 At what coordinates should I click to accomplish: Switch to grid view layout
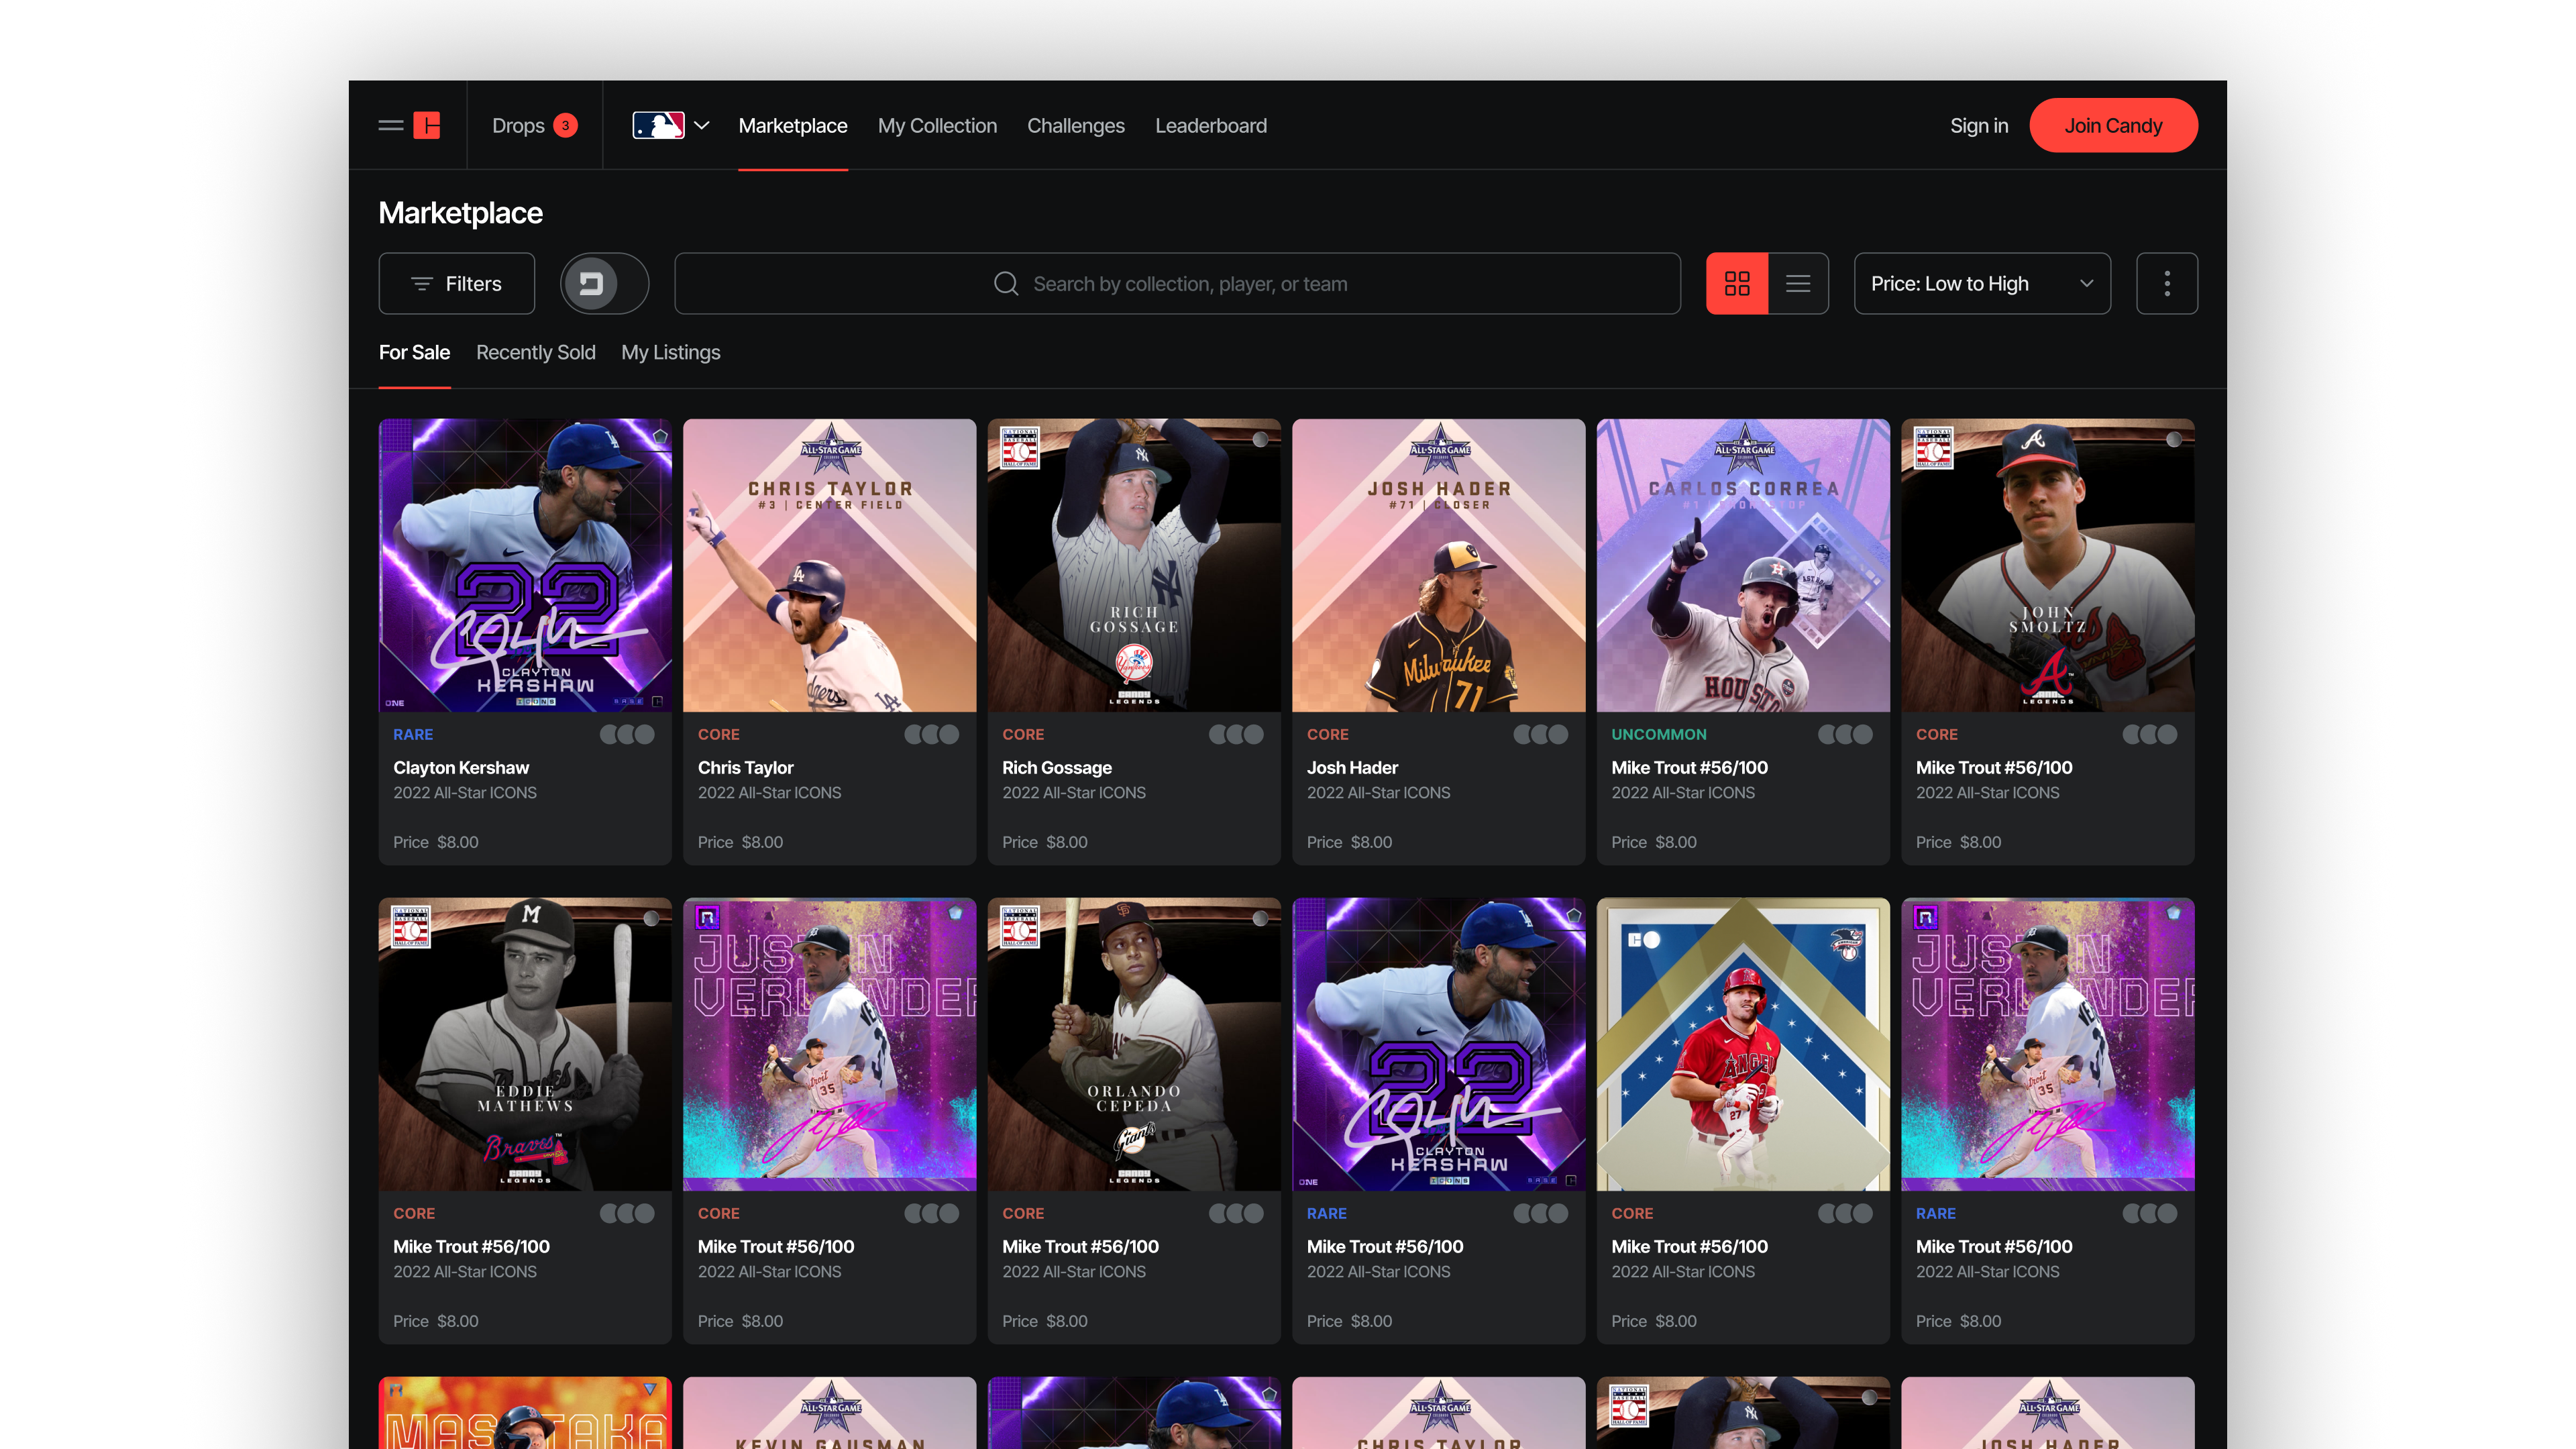click(x=1737, y=284)
